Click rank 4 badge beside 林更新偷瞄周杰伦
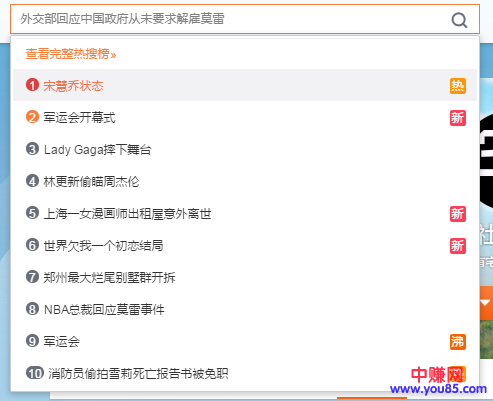493x401 pixels. 32,181
